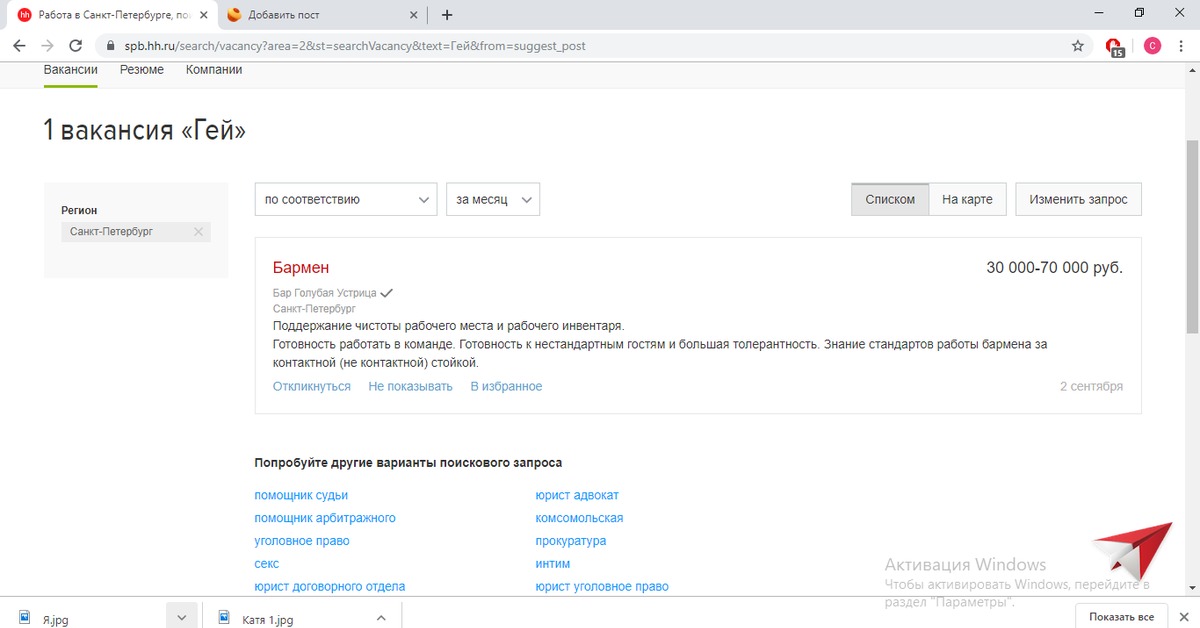Click the browser back arrow
The image size is (1200, 628).
pos(19,46)
